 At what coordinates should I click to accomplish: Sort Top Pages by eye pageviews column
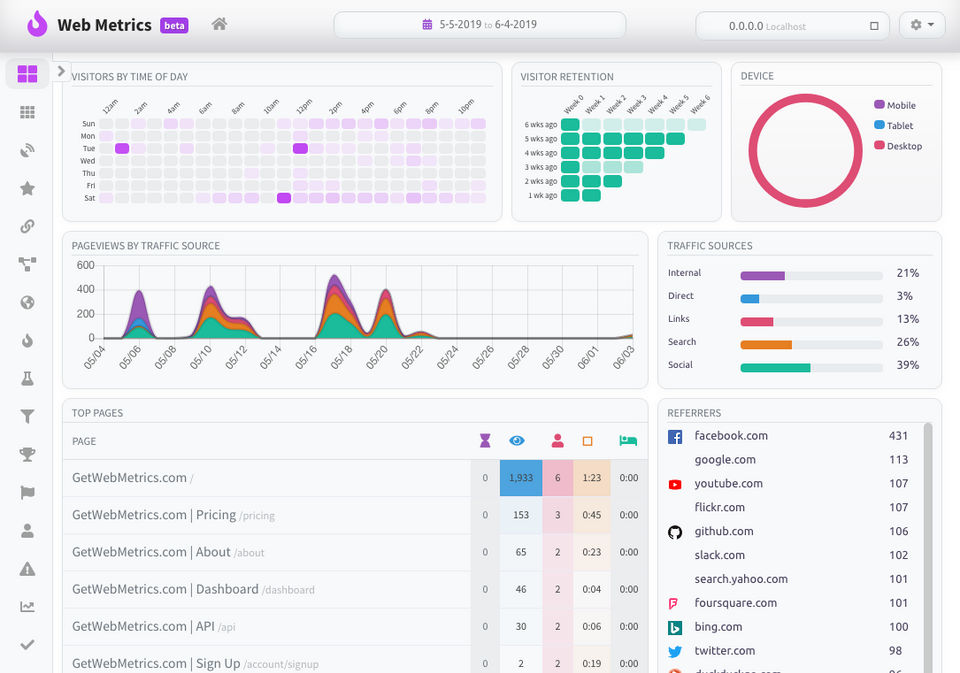(517, 441)
